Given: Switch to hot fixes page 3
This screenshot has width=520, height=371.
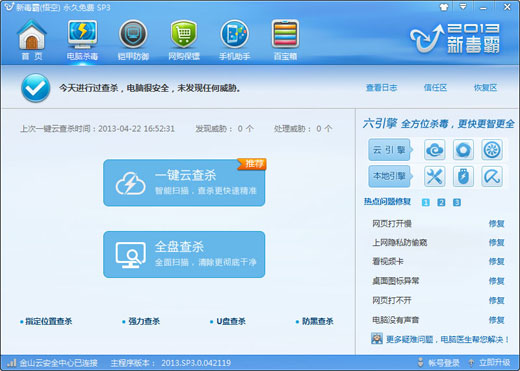Looking at the screenshot, I should point(457,202).
